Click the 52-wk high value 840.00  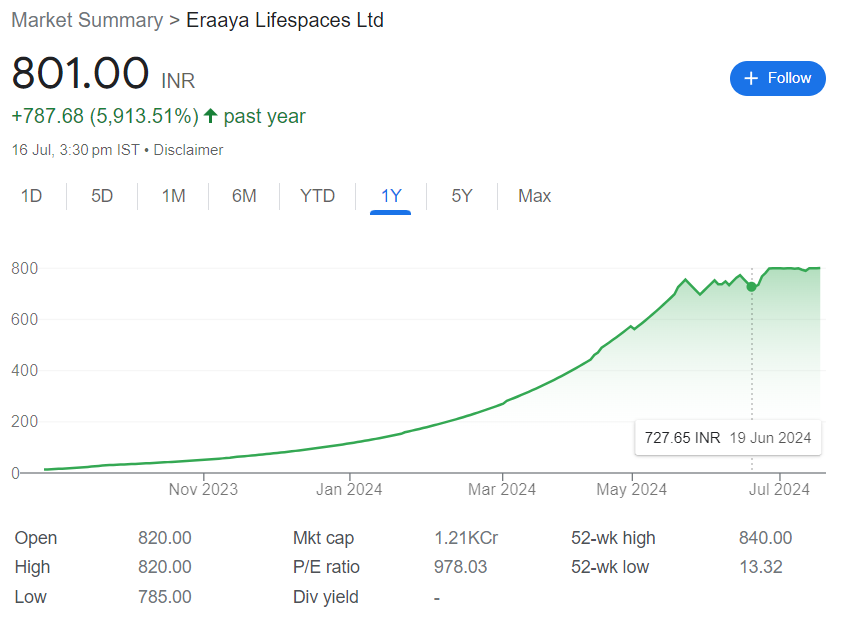[x=766, y=538]
